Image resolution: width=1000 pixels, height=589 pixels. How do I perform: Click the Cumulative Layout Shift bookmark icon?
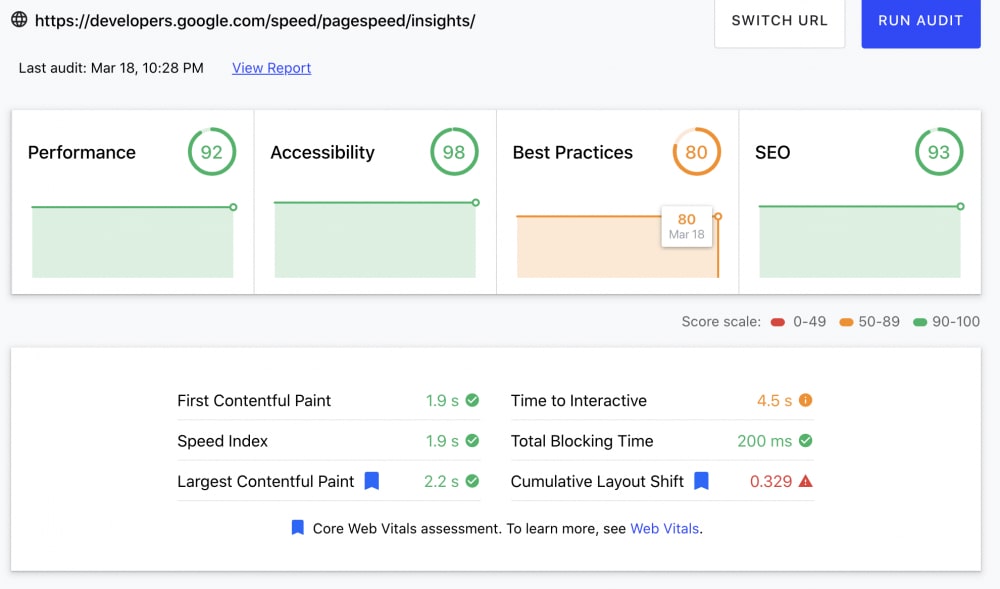pyautogui.click(x=701, y=481)
